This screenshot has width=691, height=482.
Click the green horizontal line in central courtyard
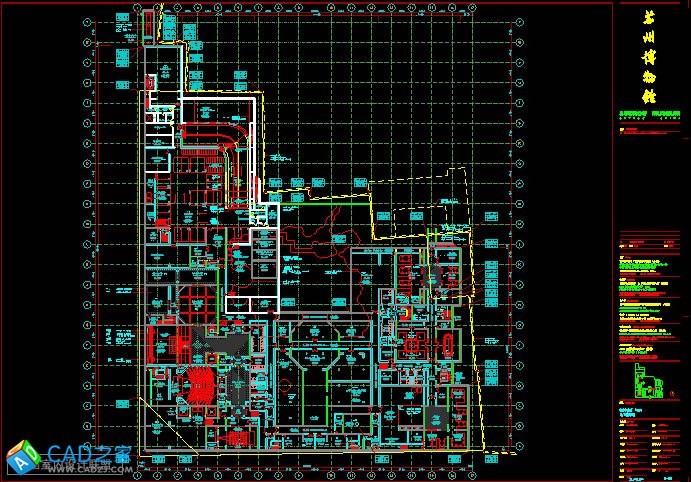(320, 203)
